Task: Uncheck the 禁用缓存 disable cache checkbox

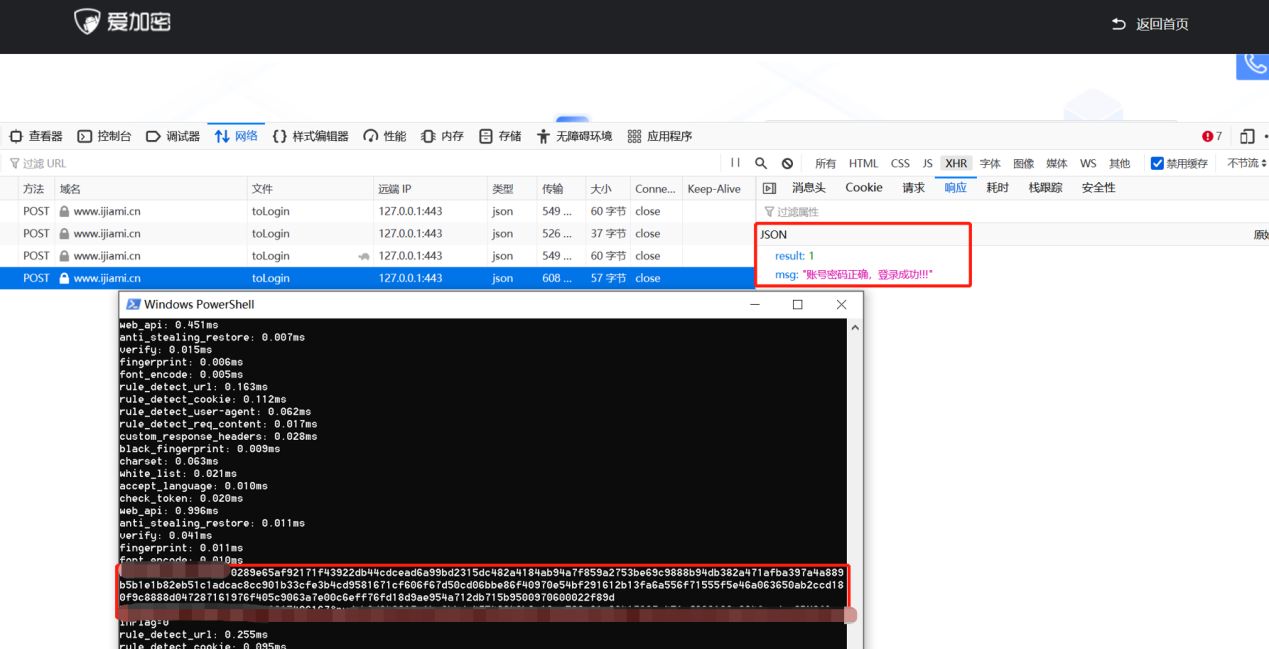Action: tap(1157, 163)
